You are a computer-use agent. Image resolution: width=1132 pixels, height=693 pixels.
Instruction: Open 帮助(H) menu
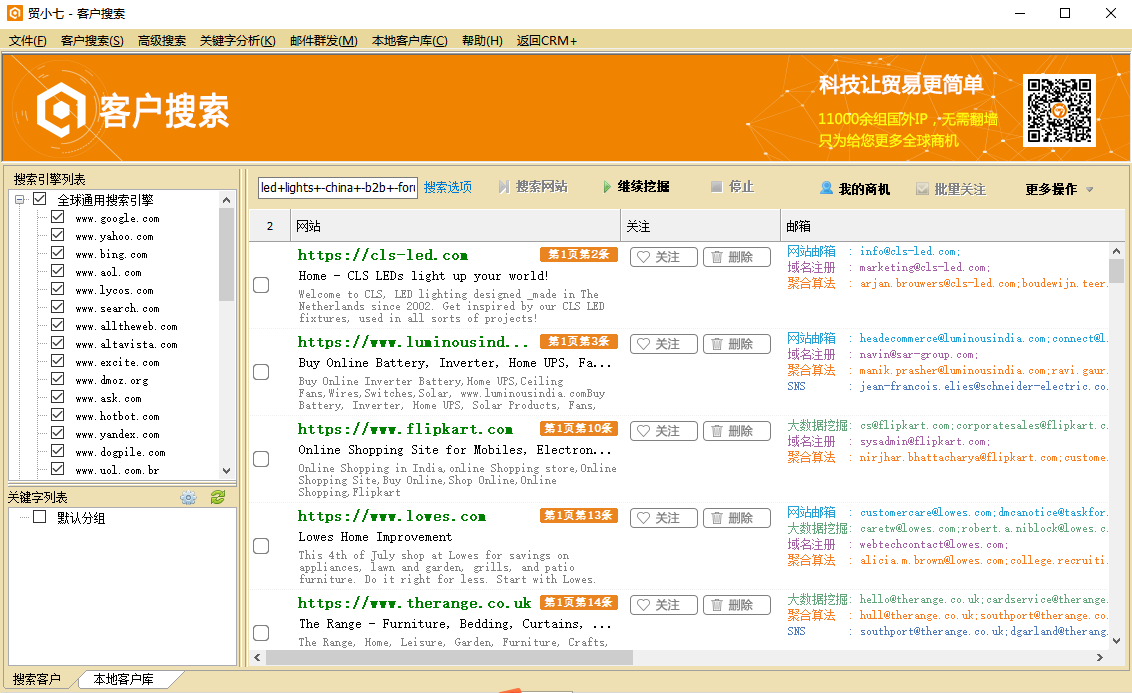(482, 40)
